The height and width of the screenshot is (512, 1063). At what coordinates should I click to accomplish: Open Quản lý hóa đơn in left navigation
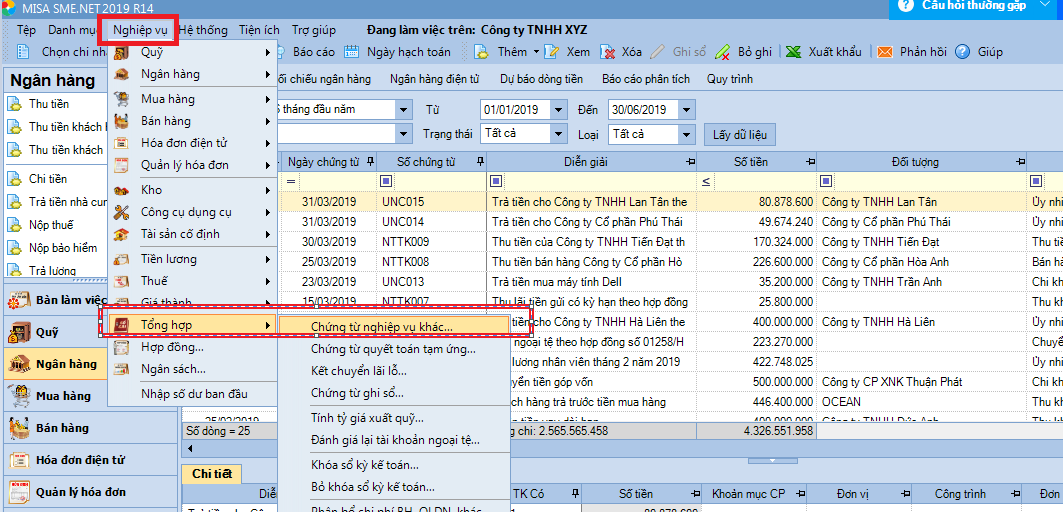(x=91, y=492)
